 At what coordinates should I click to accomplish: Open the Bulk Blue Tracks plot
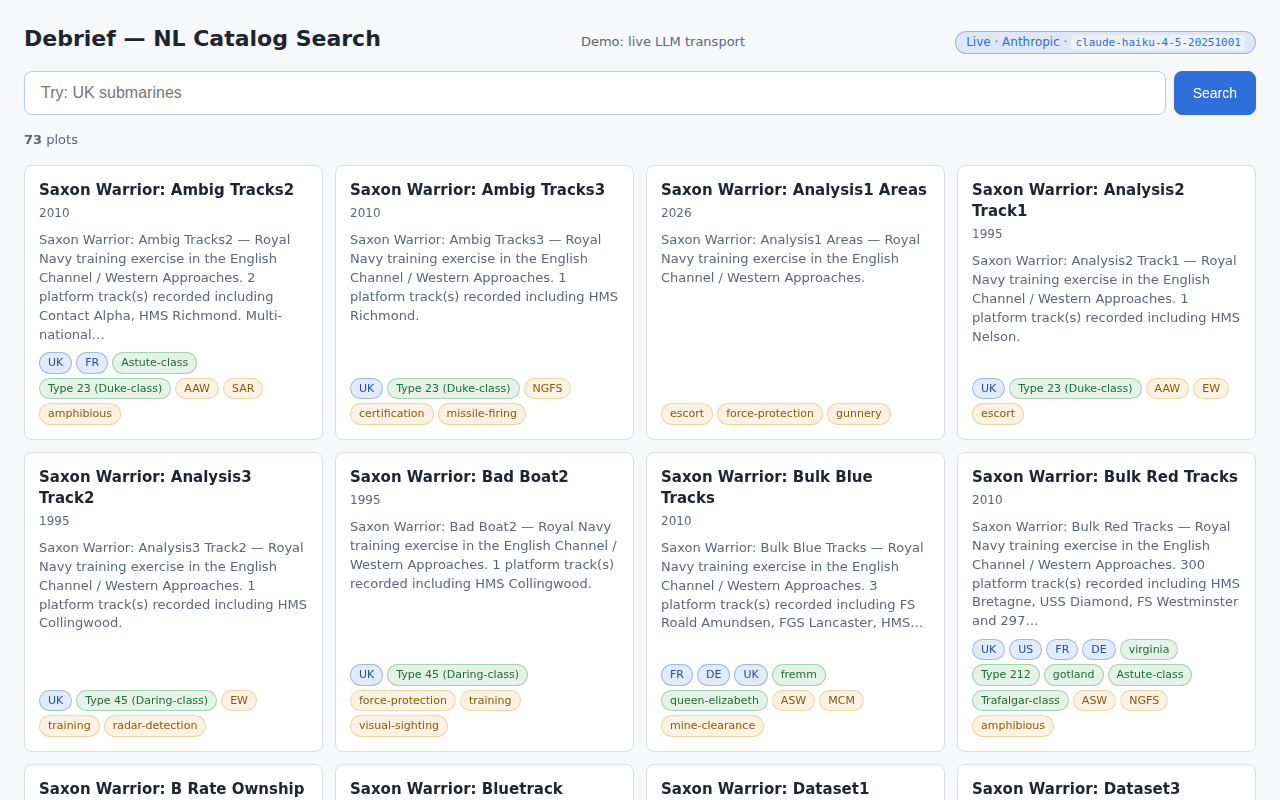pyautogui.click(x=766, y=486)
